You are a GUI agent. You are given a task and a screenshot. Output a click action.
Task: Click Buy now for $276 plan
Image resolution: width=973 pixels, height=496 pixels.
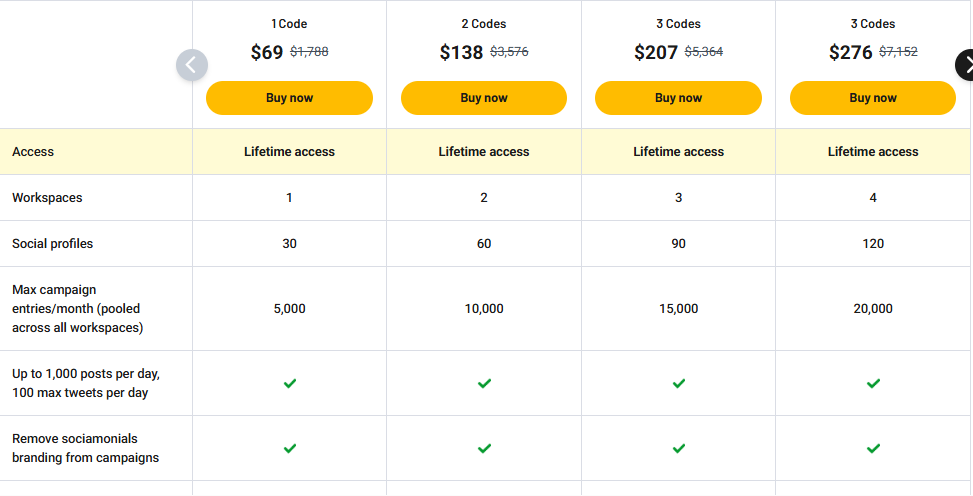[873, 98]
